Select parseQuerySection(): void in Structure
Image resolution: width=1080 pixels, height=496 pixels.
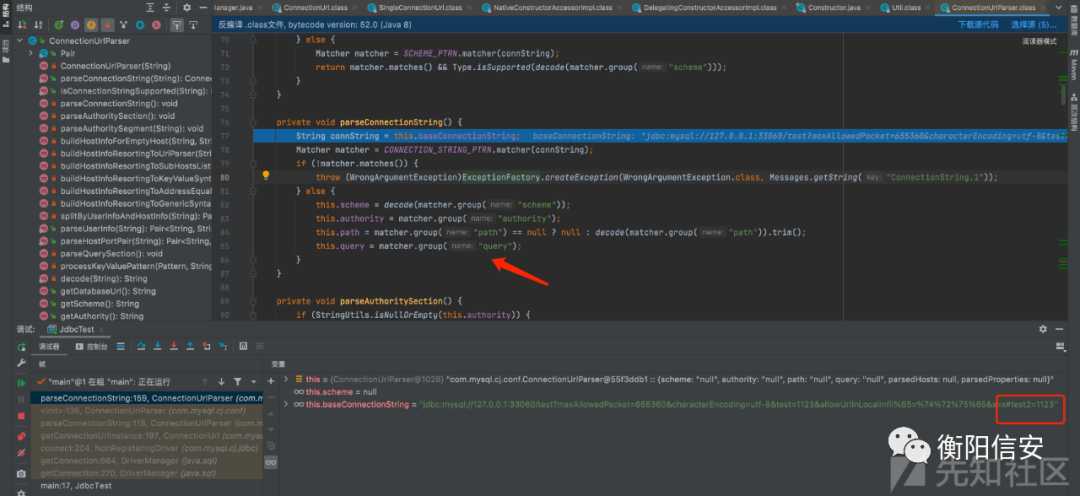pos(112,254)
